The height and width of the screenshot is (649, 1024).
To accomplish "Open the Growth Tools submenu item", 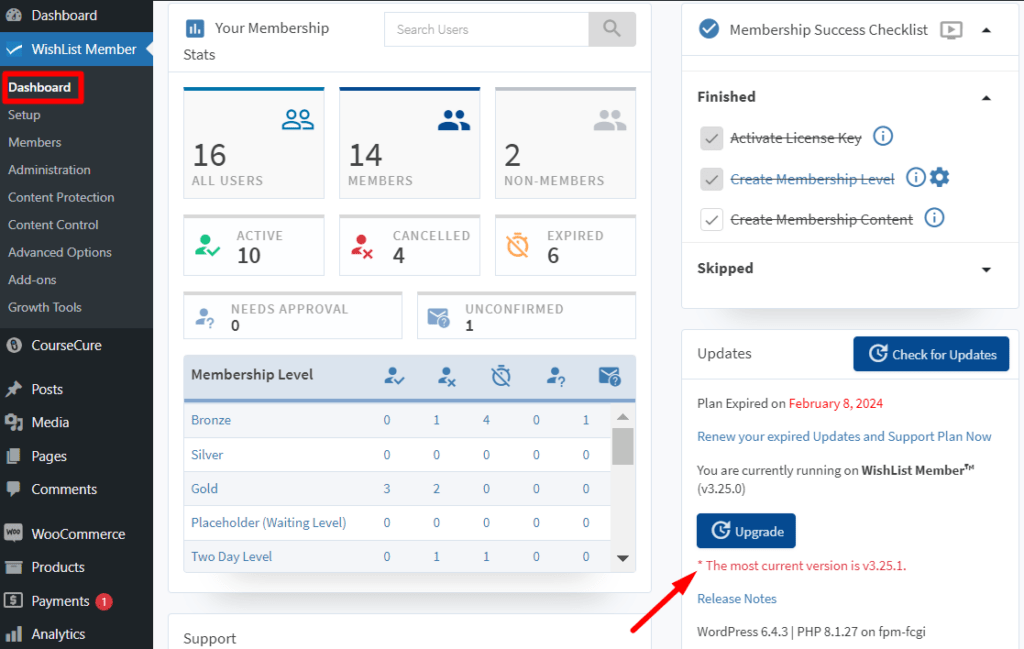I will (44, 307).
